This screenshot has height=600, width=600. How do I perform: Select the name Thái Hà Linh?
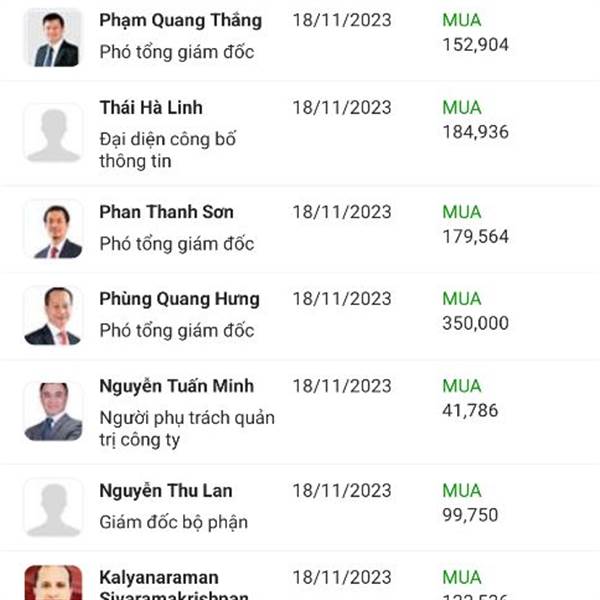click(x=150, y=107)
